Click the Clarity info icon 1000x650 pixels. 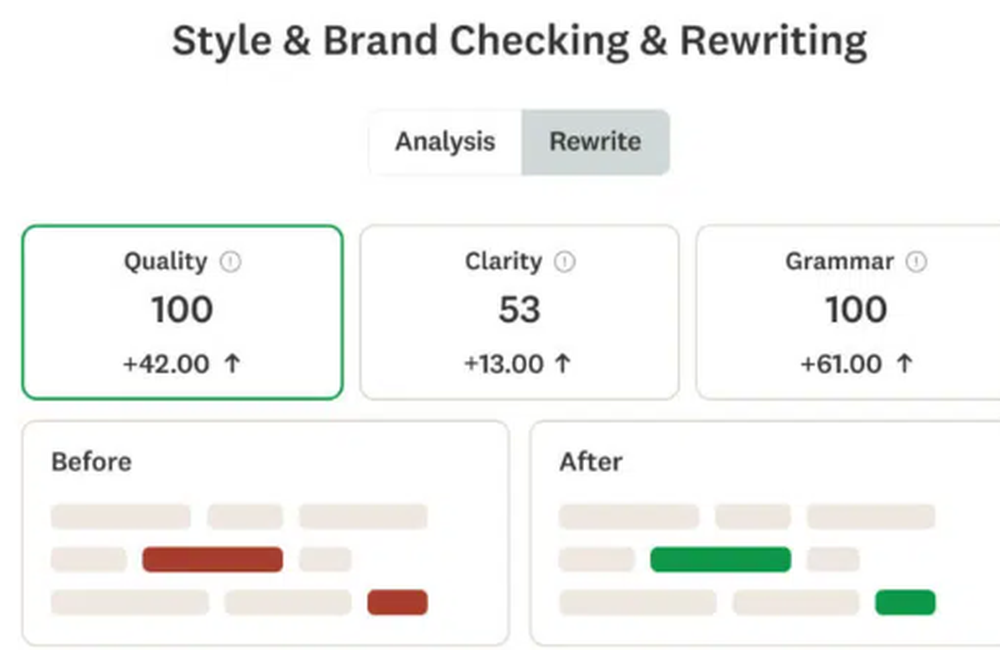coord(566,262)
